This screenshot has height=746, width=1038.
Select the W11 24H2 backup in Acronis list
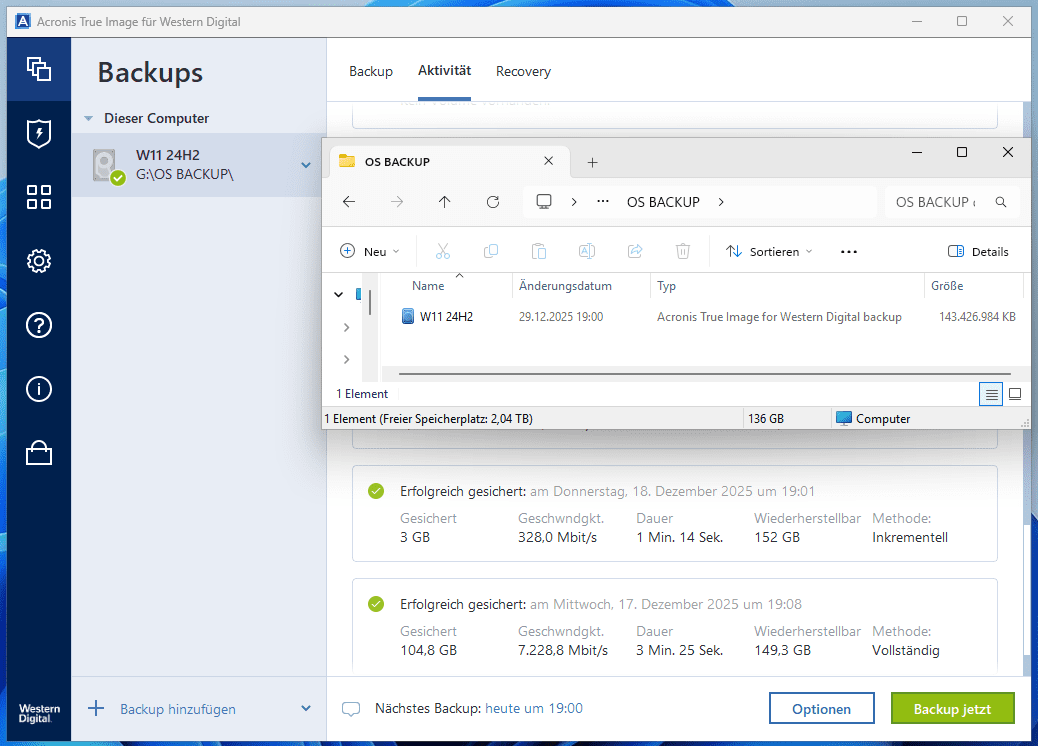click(199, 165)
